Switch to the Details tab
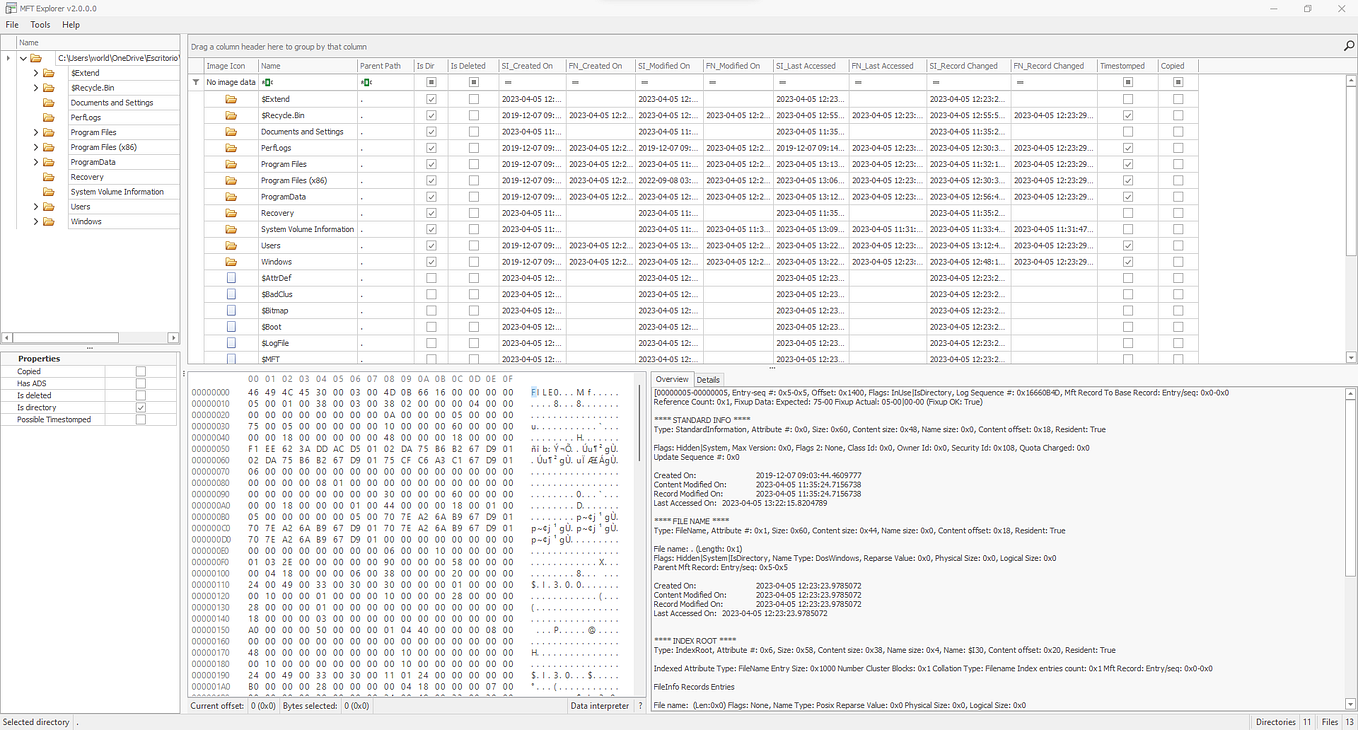This screenshot has width=1358, height=730. 708,380
